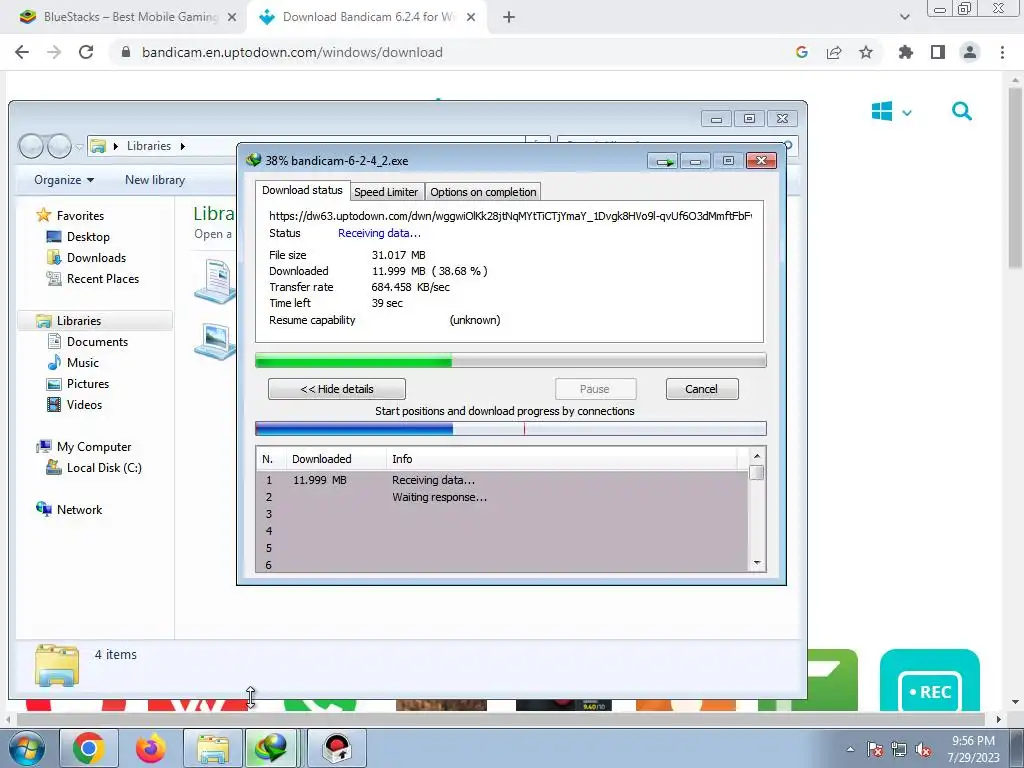Open a new Chrome tab
This screenshot has width=1024, height=768.
tap(509, 18)
